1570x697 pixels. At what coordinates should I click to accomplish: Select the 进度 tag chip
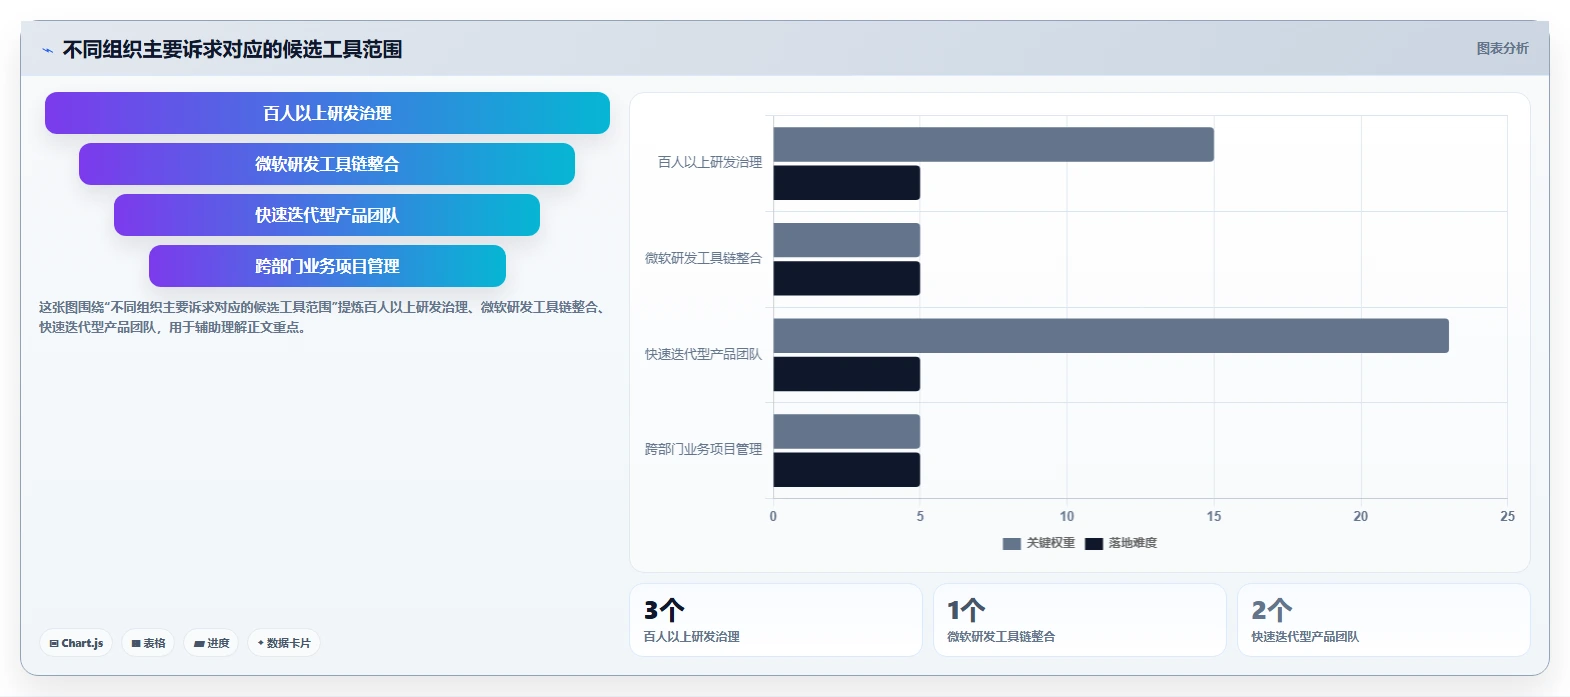[x=211, y=643]
